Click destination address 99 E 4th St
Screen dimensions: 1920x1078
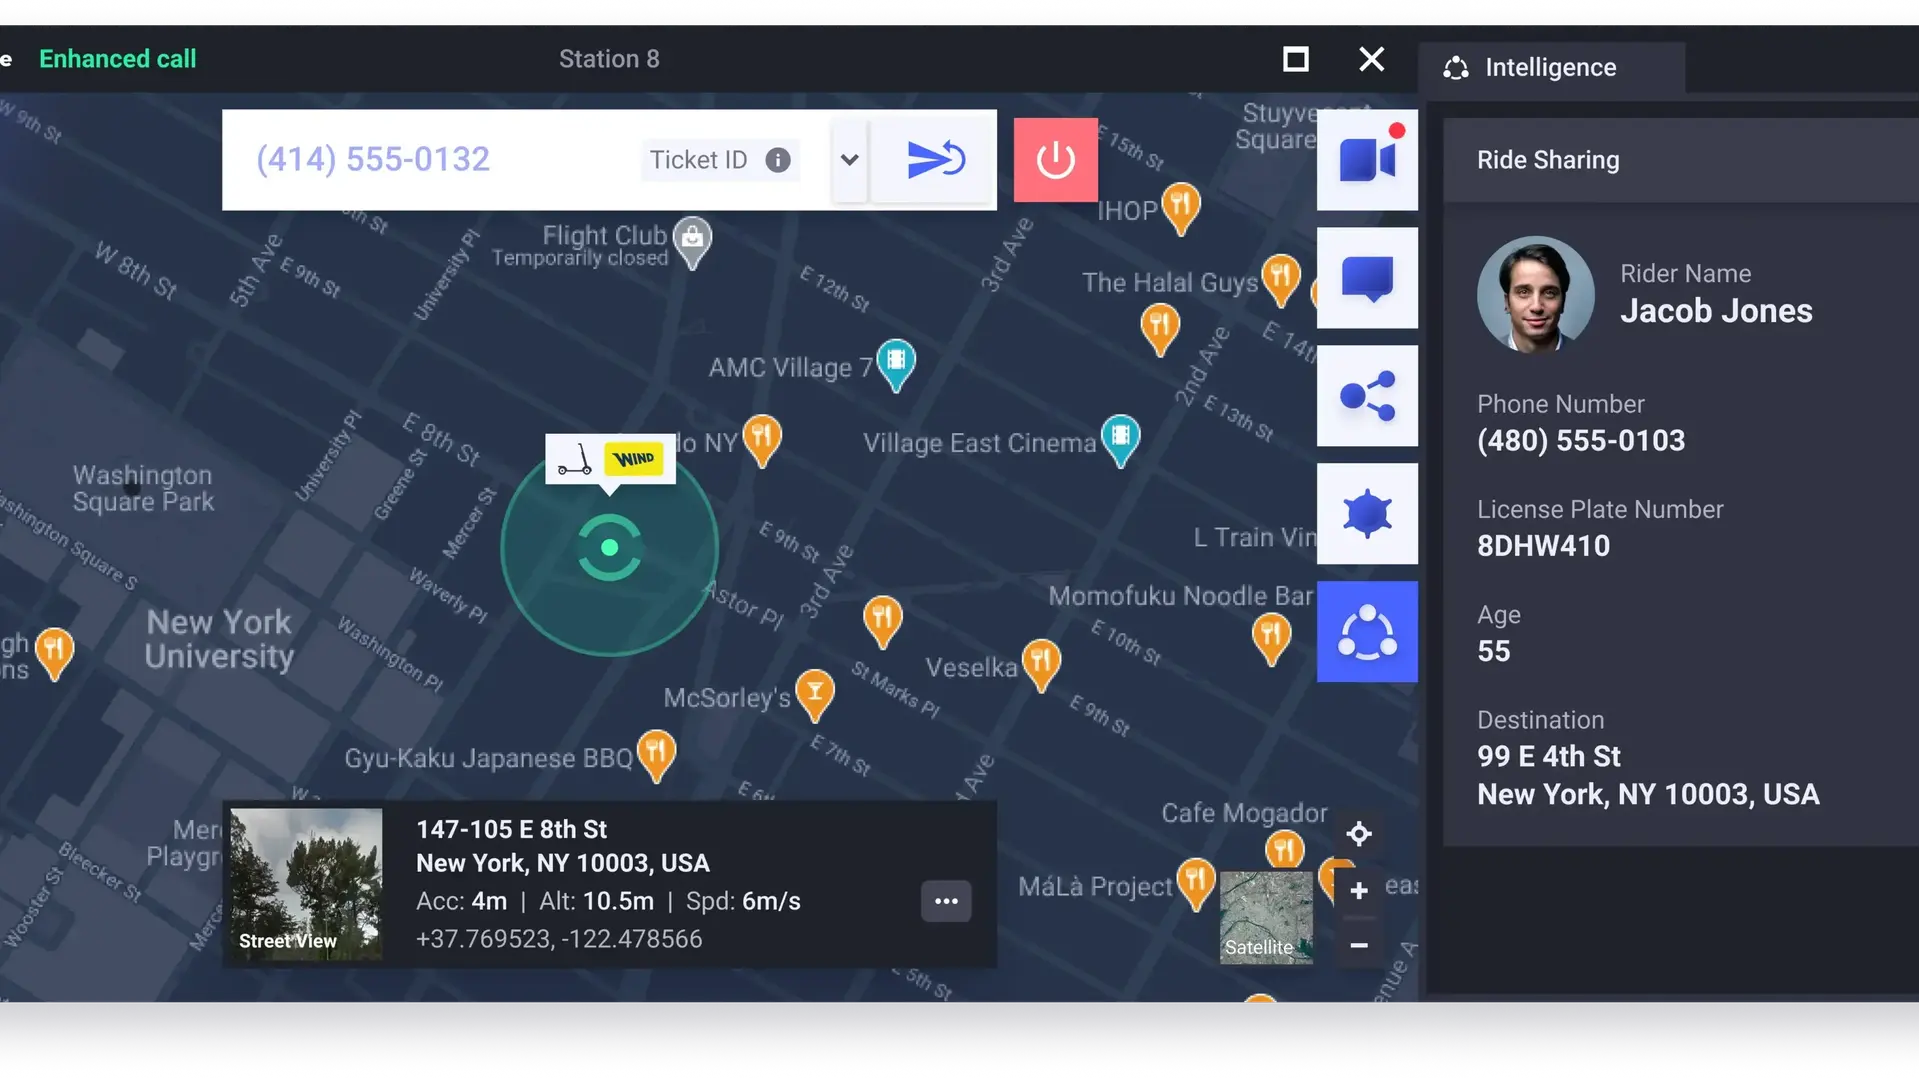pos(1549,756)
